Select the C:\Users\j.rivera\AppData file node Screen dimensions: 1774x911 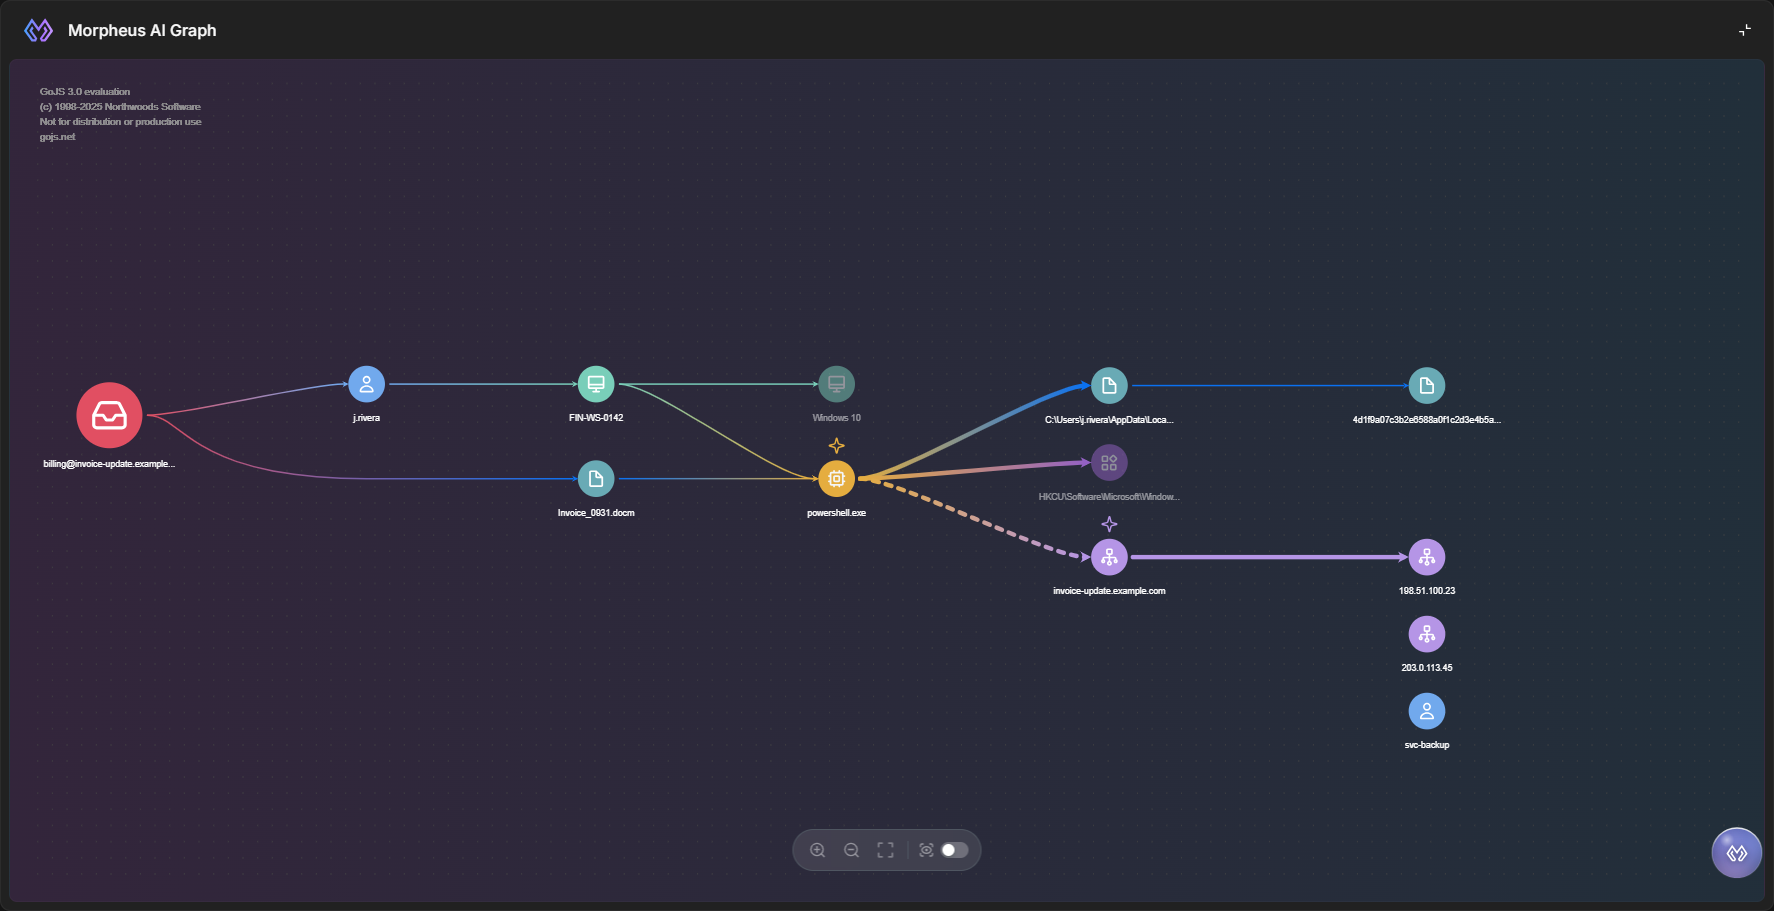click(1109, 386)
